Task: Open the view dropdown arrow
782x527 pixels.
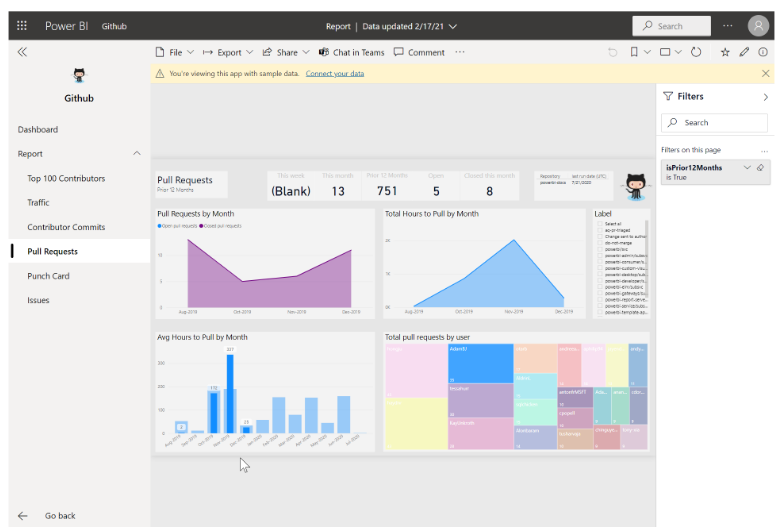Action: pos(678,52)
